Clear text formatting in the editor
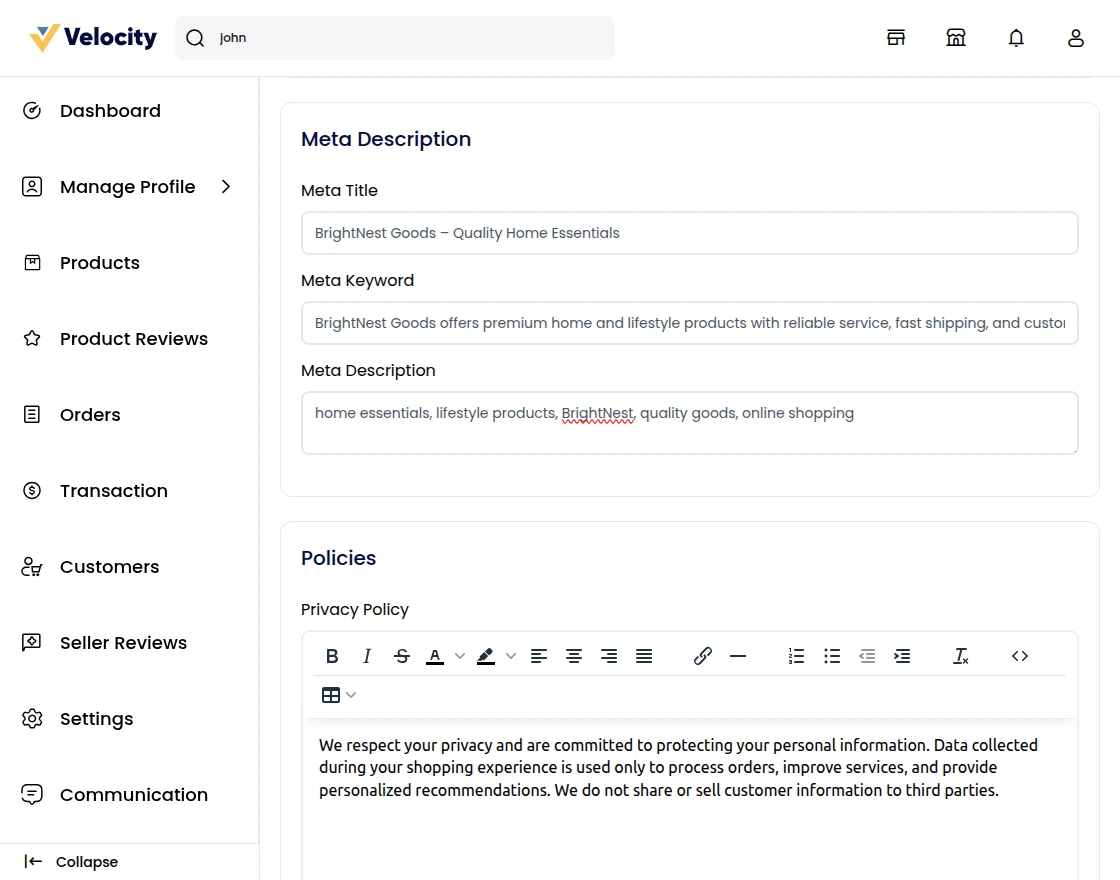 point(961,656)
